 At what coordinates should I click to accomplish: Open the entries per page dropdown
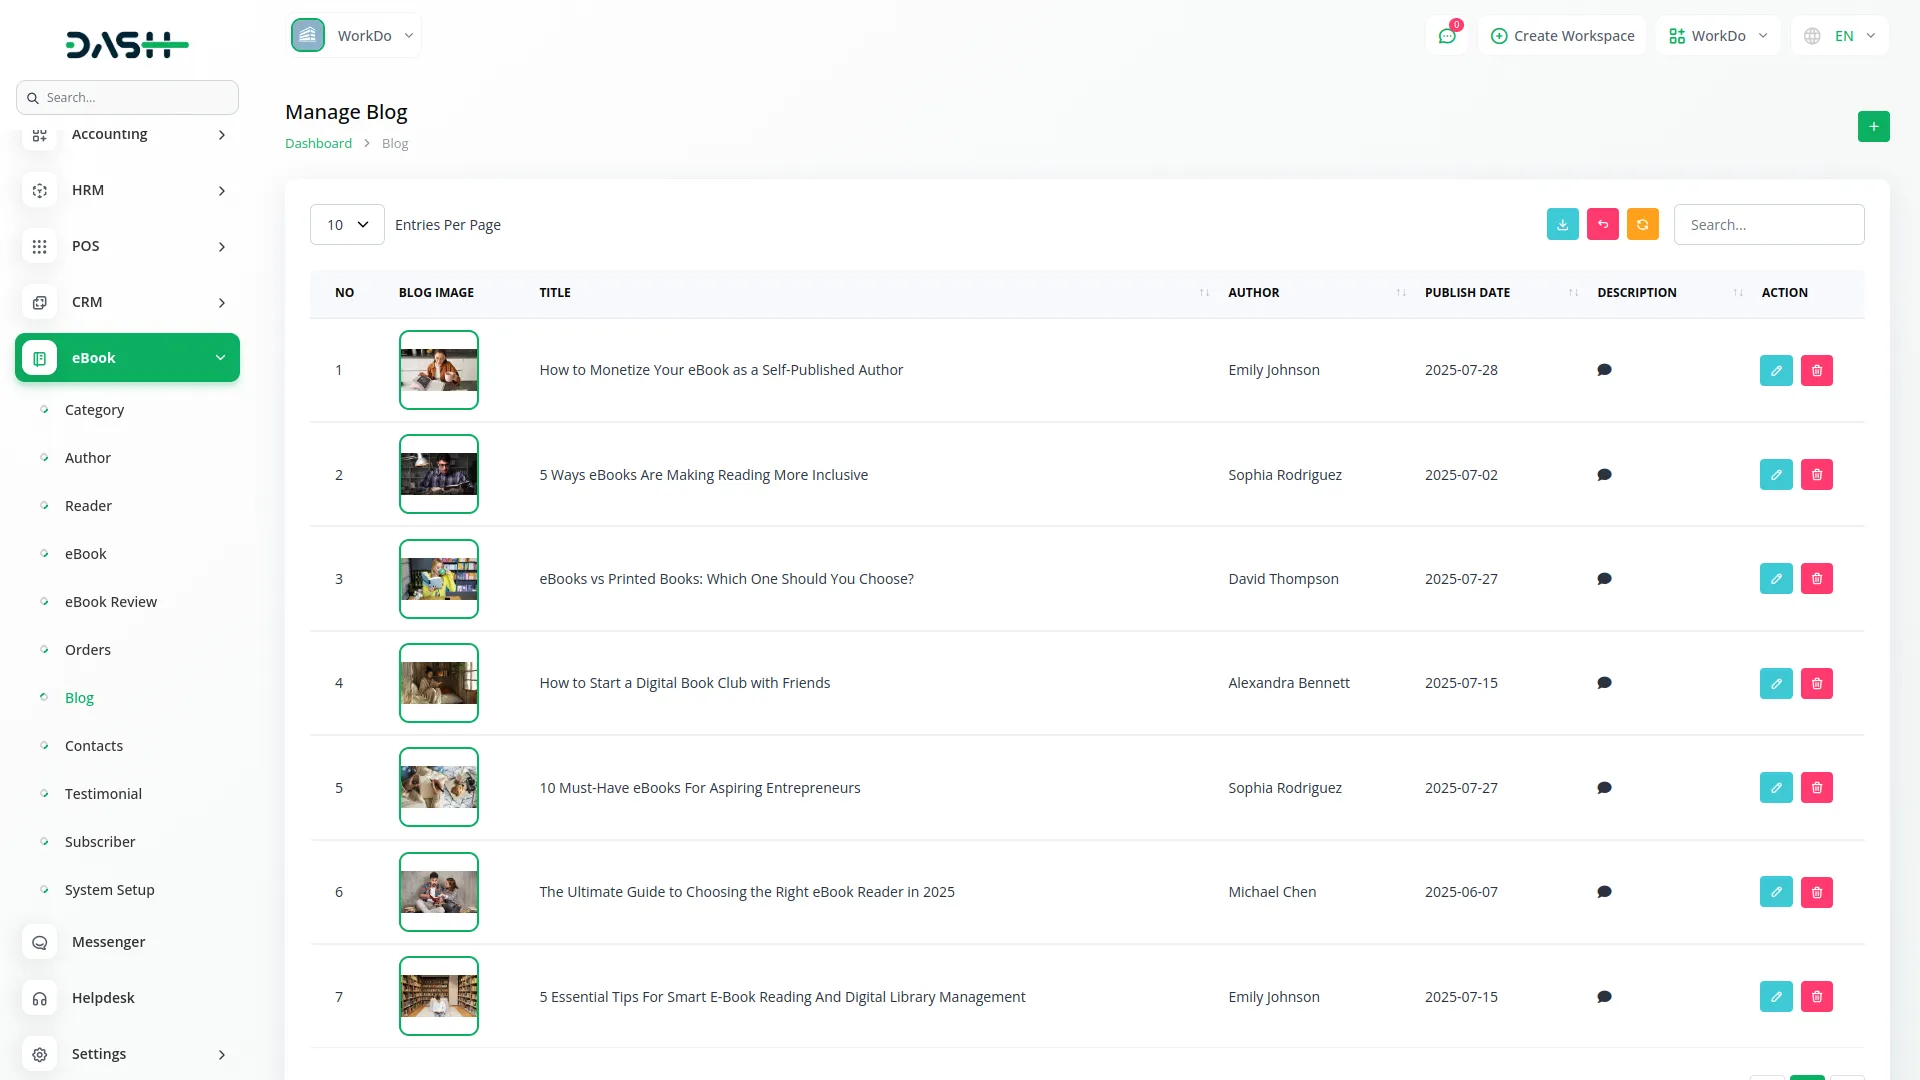click(x=347, y=225)
